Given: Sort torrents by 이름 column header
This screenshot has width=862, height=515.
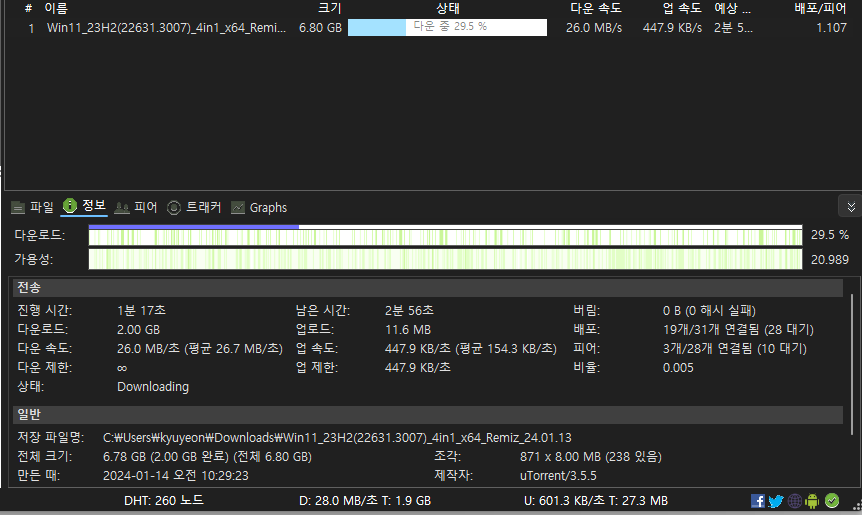Looking at the screenshot, I should (x=56, y=8).
